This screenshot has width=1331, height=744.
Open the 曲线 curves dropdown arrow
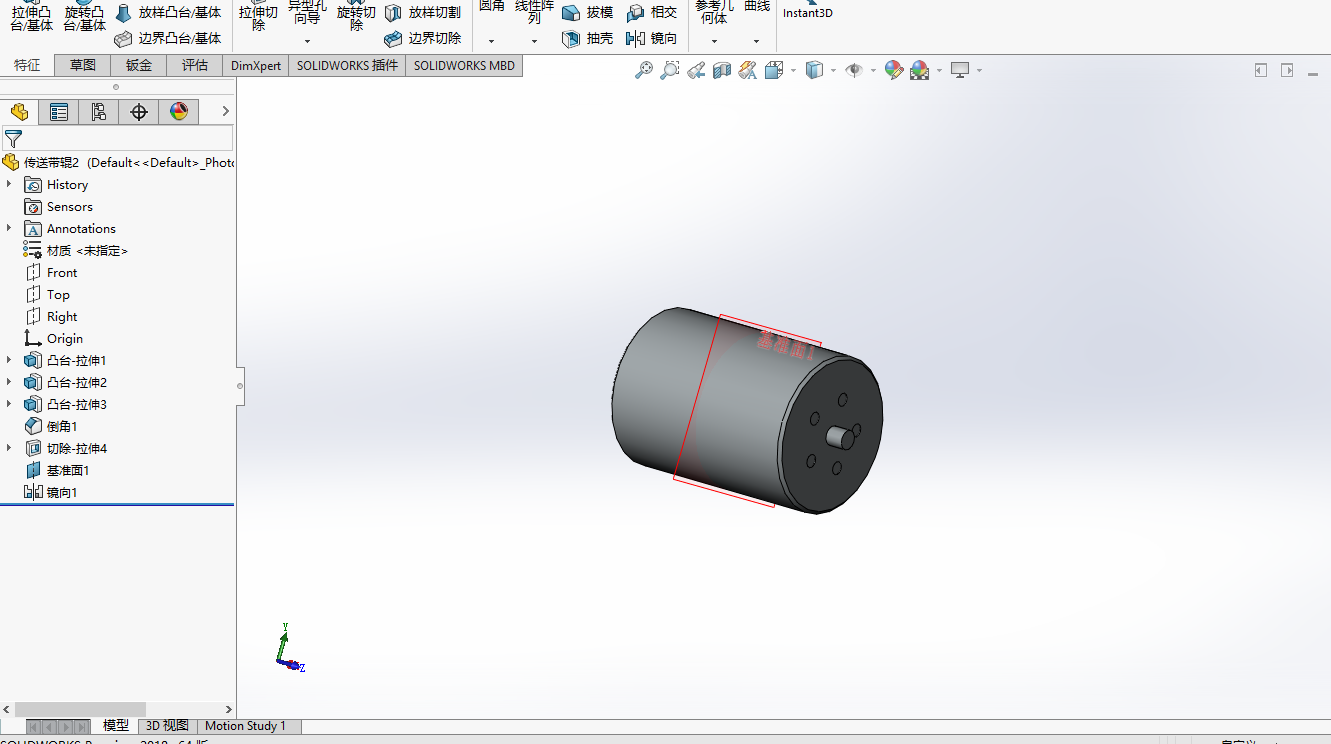coord(756,42)
